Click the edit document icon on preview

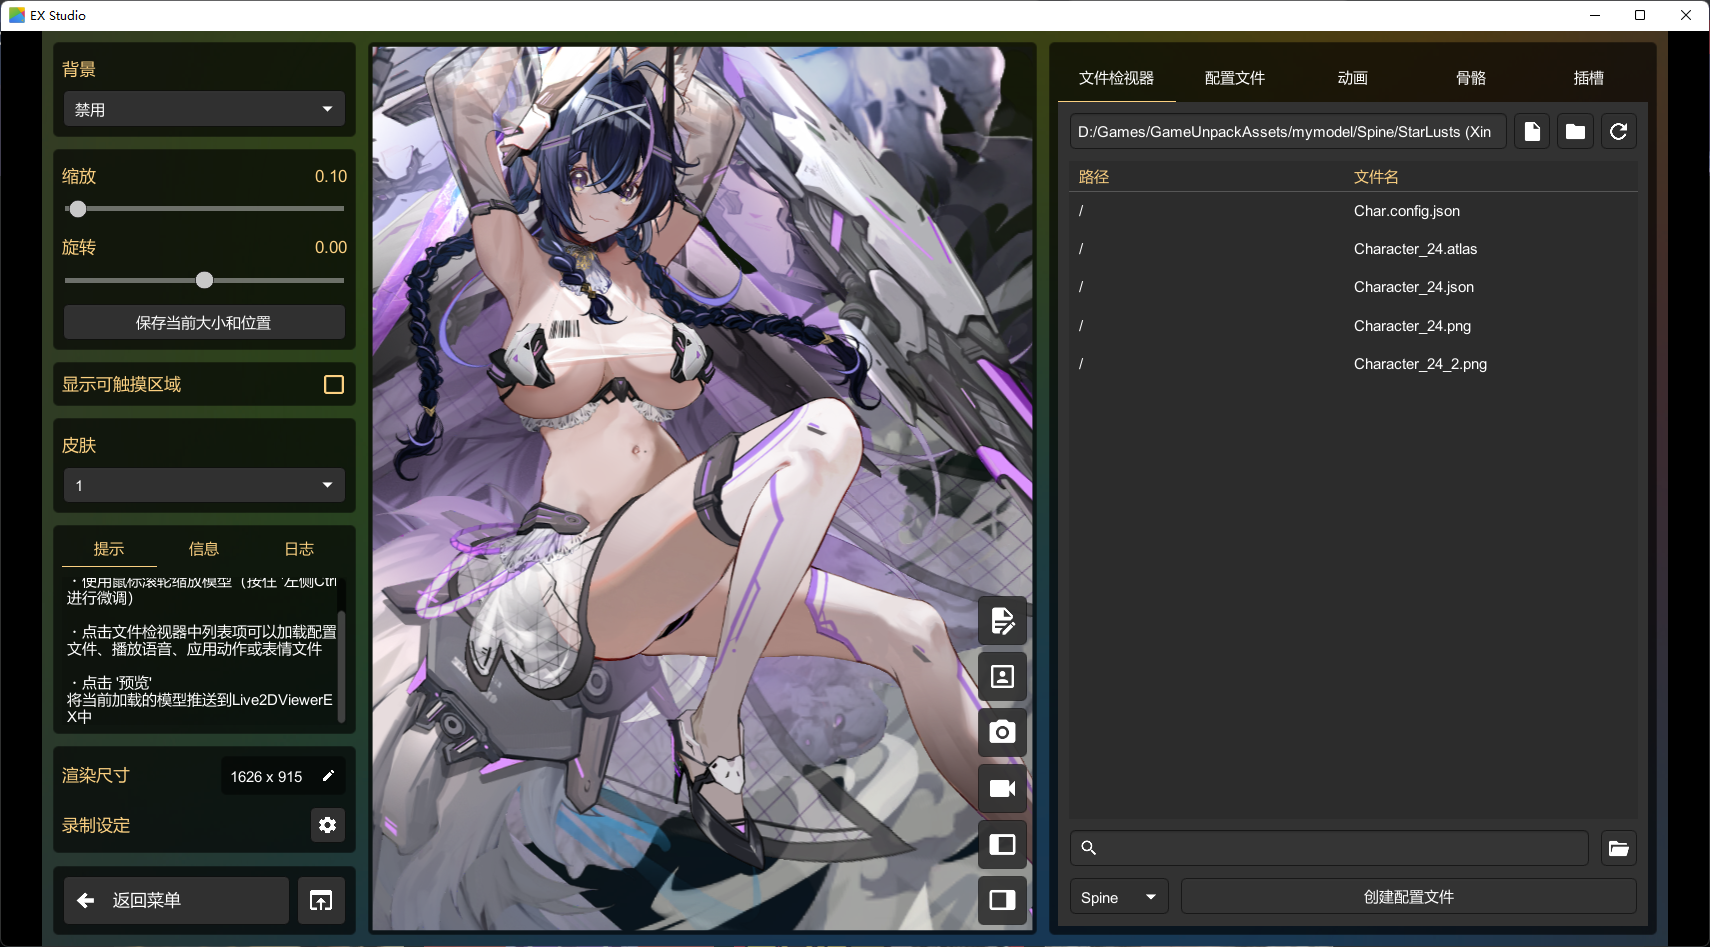[x=1002, y=621]
